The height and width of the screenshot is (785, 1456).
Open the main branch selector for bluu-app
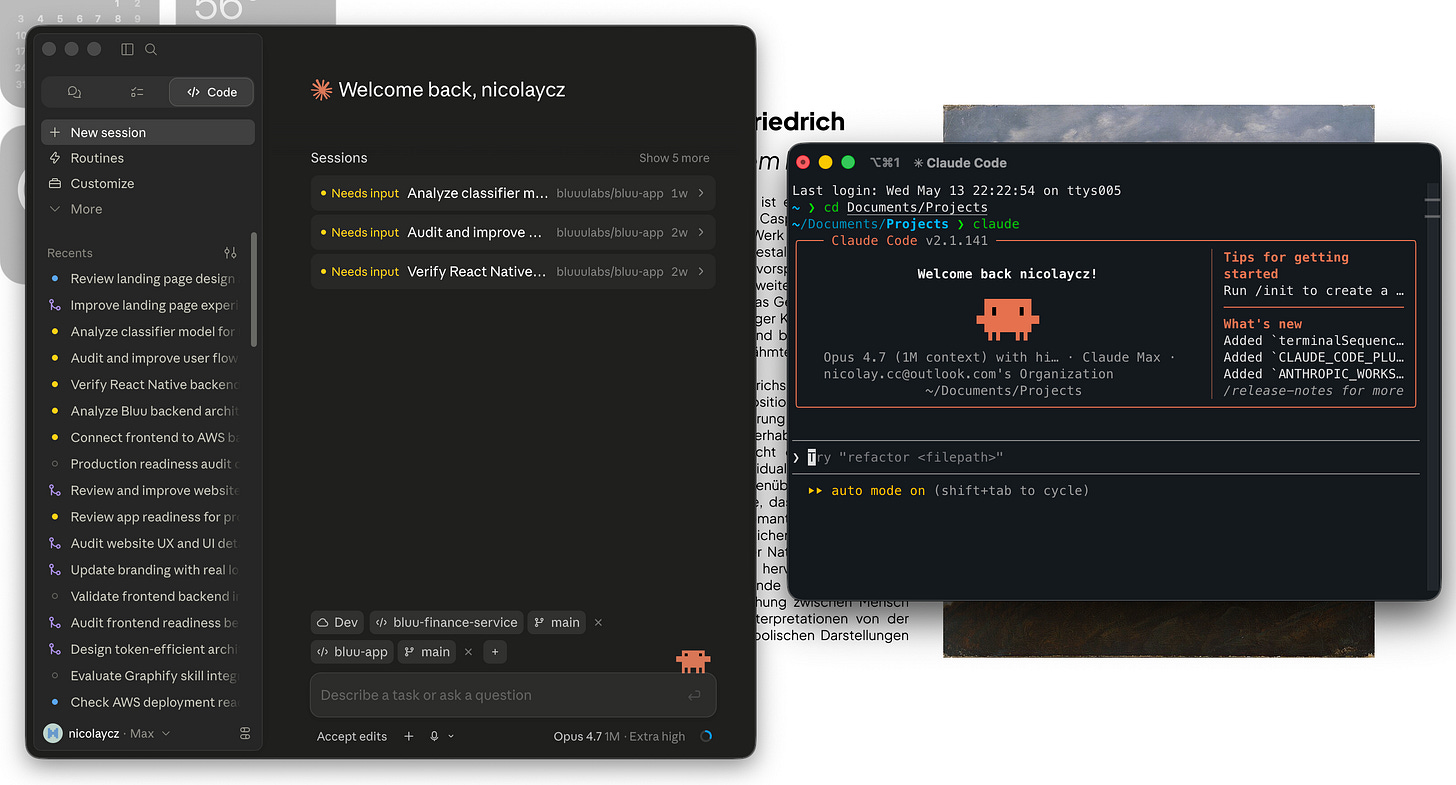(x=427, y=652)
